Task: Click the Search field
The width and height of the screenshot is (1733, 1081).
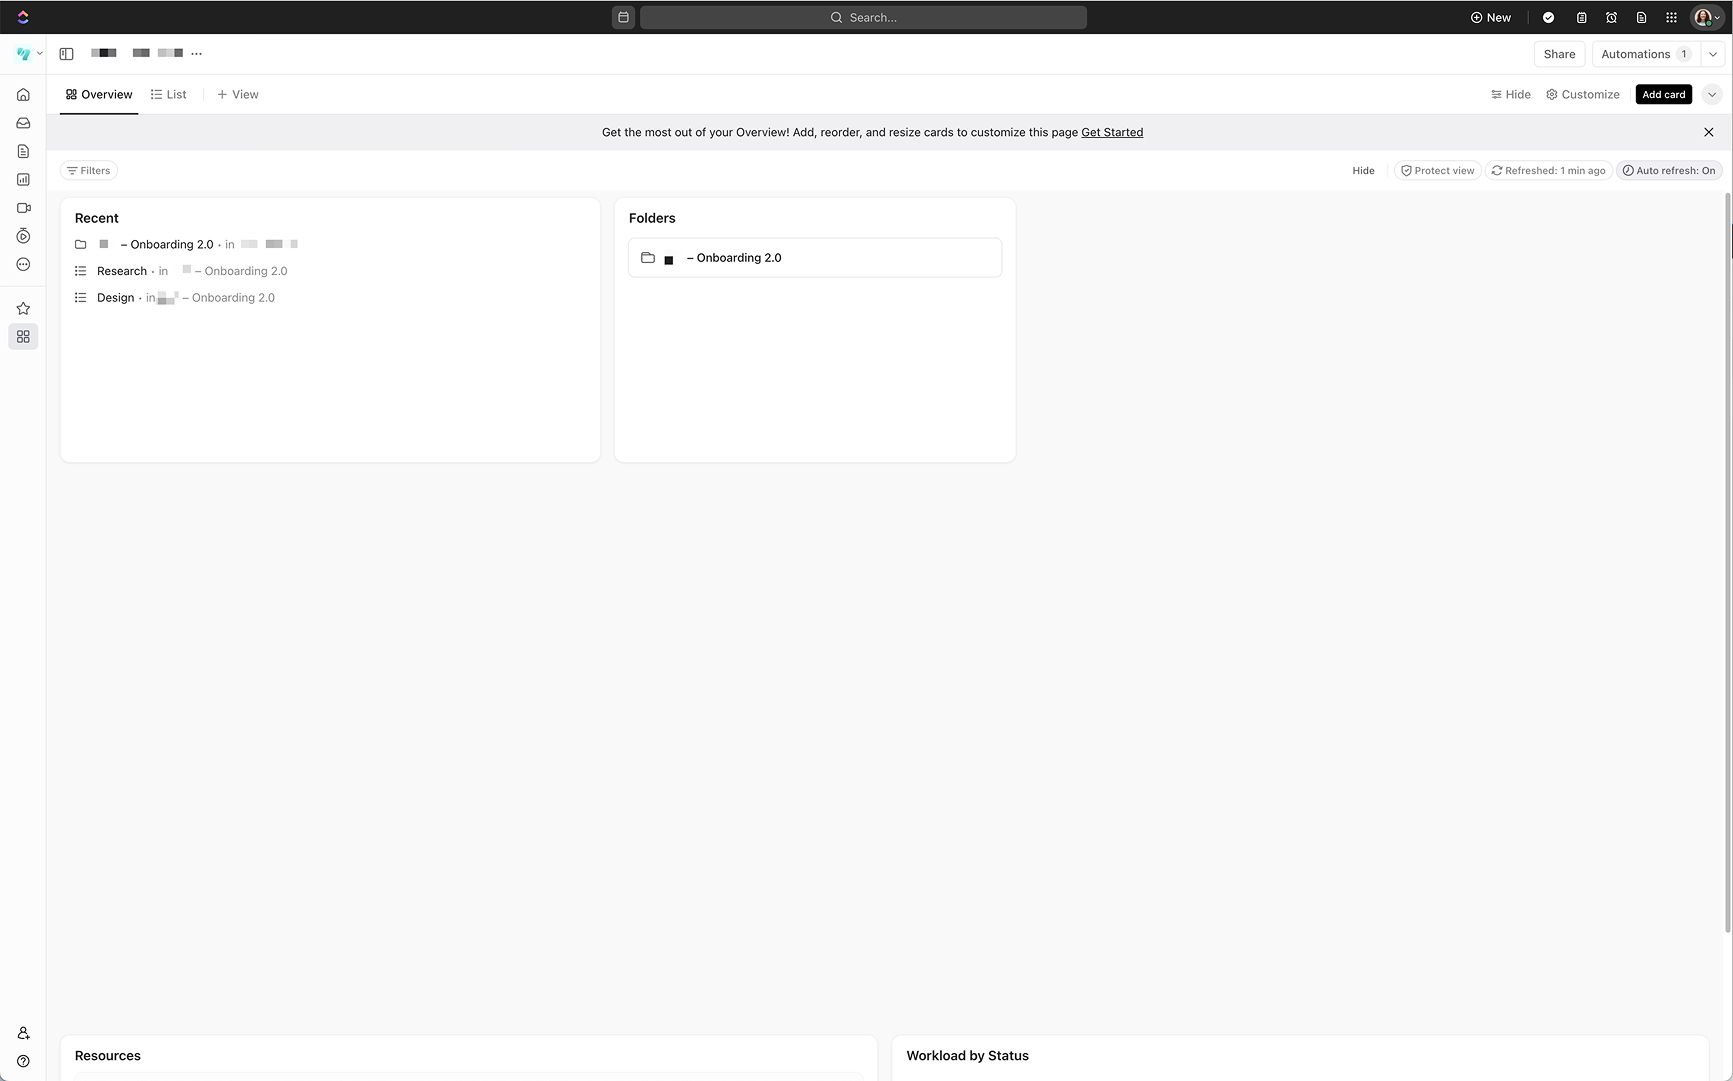Action: (x=863, y=17)
